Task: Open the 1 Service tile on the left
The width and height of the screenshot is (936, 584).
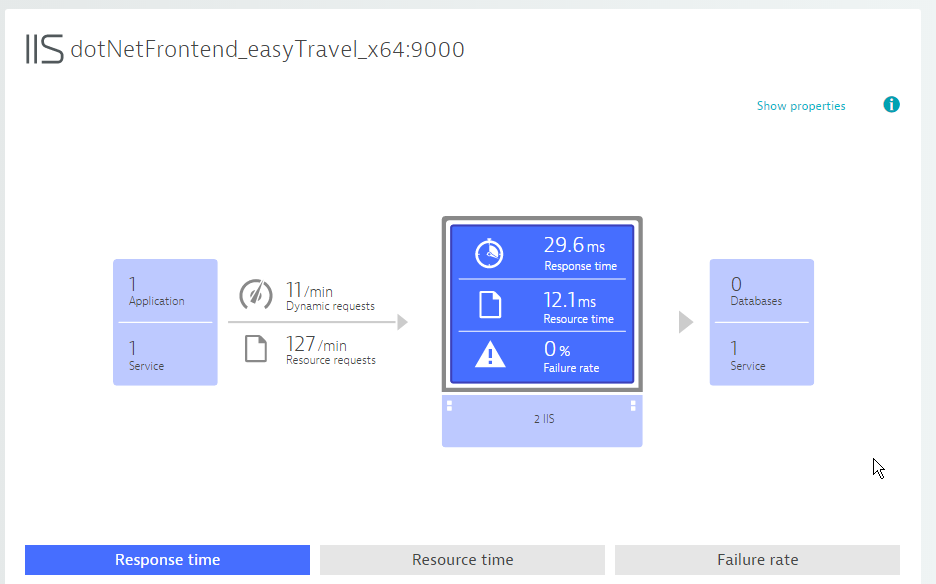Action: pos(165,355)
